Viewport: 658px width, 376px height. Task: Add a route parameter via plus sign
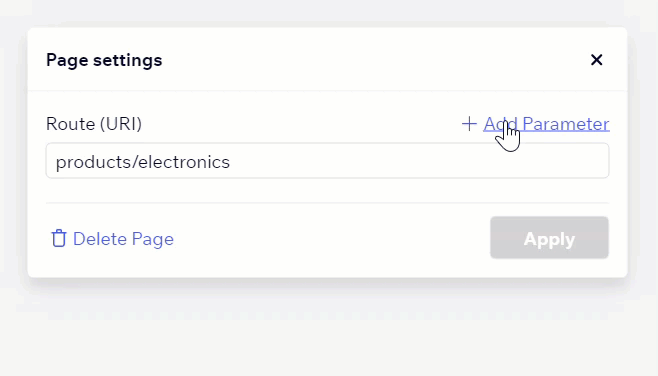[469, 124]
